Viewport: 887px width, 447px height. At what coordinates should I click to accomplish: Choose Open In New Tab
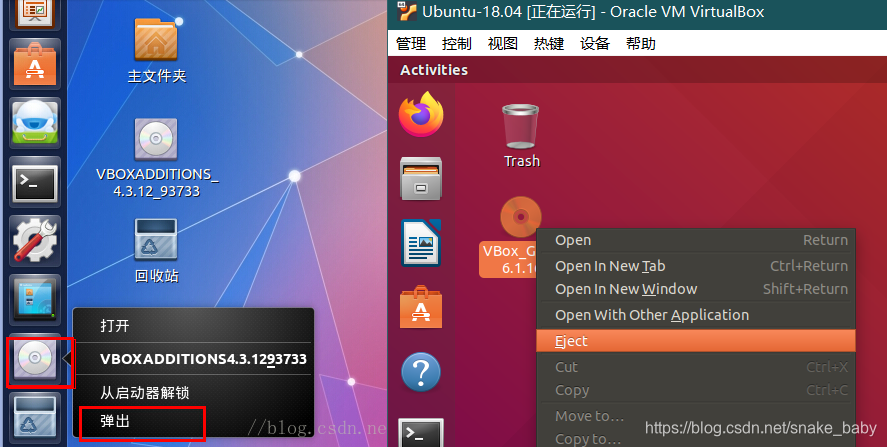(696, 266)
